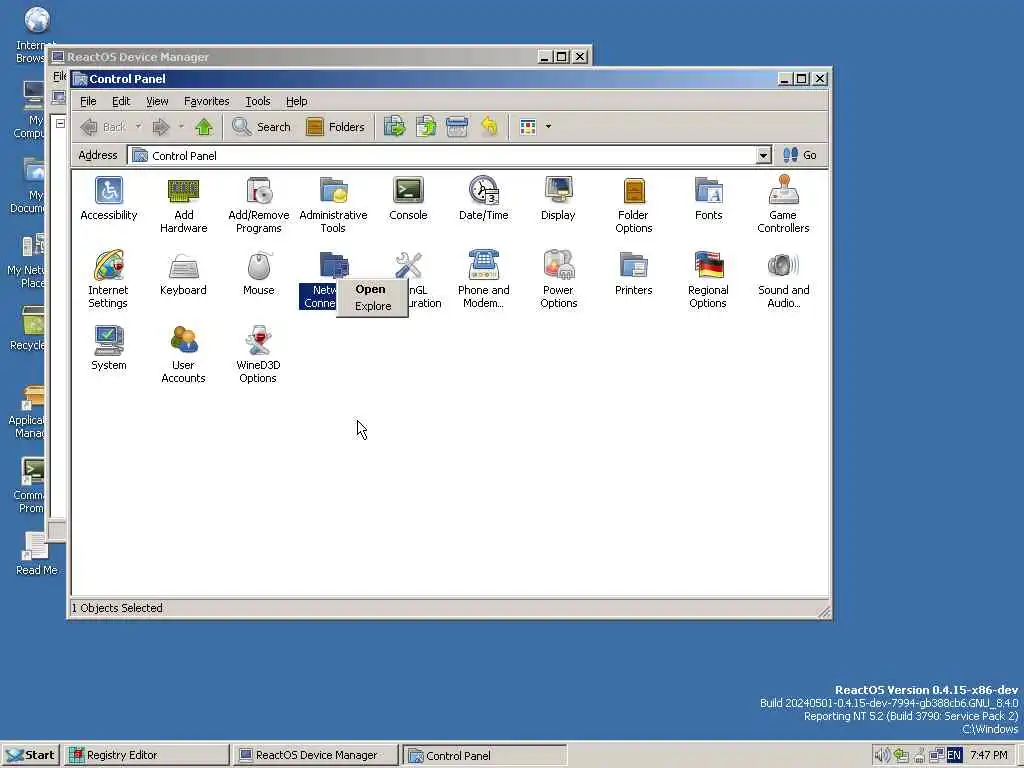Image resolution: width=1024 pixels, height=768 pixels.
Task: Select the Fonts icon
Action: [x=709, y=199]
